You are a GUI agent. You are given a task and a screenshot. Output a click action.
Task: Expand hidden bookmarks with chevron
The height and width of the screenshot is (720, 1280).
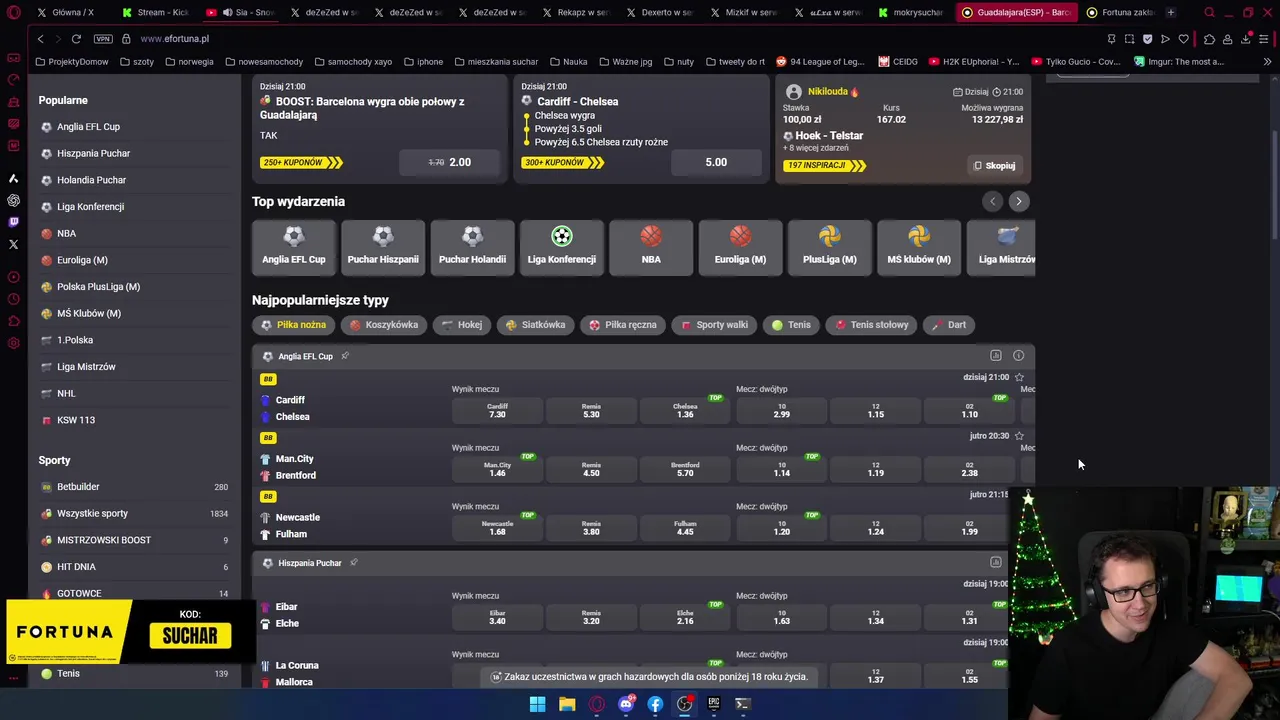(1267, 61)
